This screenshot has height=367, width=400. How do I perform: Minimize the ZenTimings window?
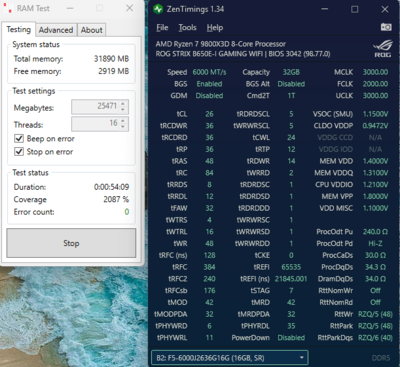click(325, 9)
